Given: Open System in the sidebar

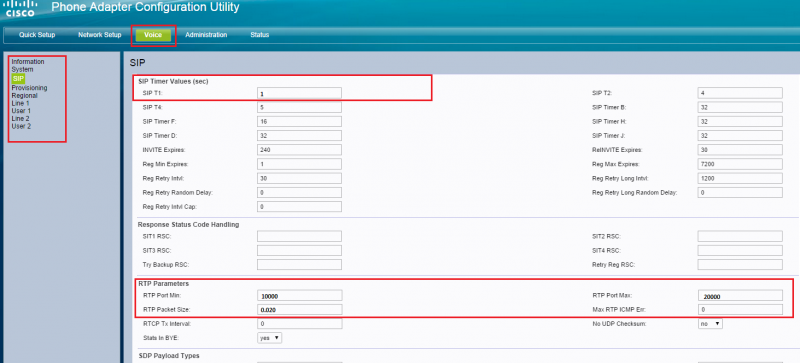Looking at the screenshot, I should click(x=22, y=69).
